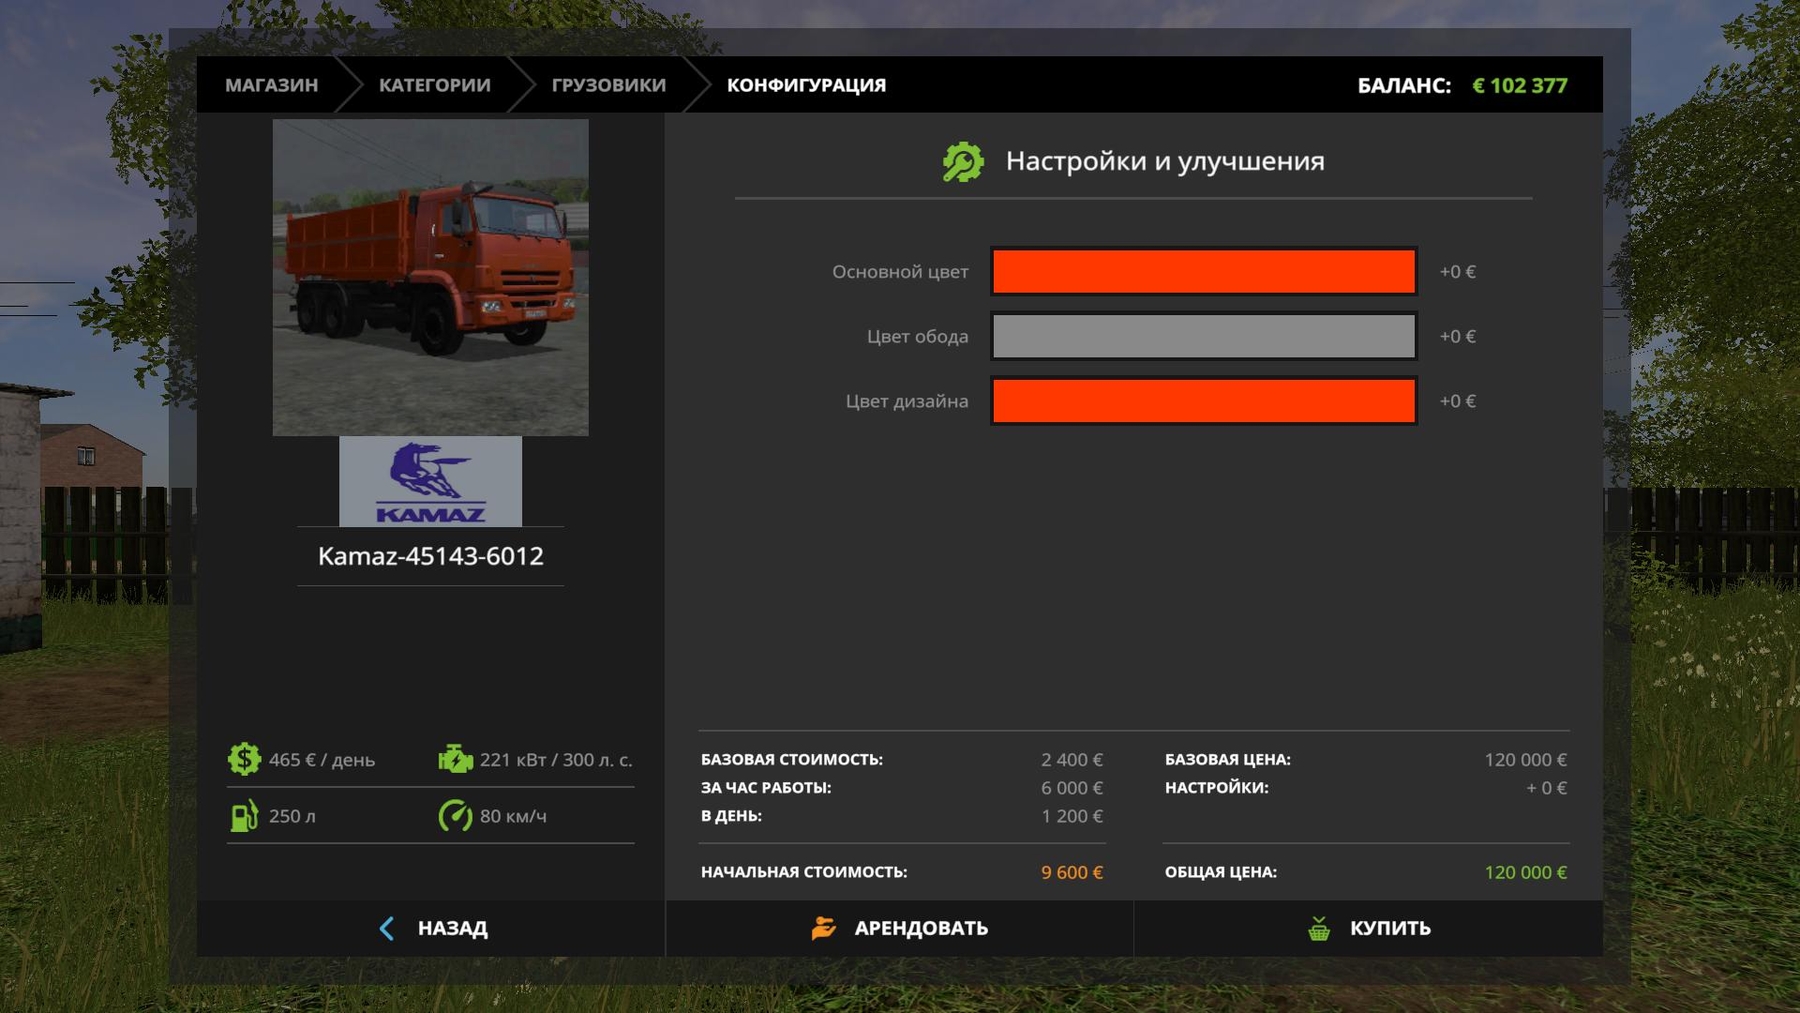Click the daily upkeep dollar gear icon
Viewport: 1800px width, 1013px height.
(244, 759)
